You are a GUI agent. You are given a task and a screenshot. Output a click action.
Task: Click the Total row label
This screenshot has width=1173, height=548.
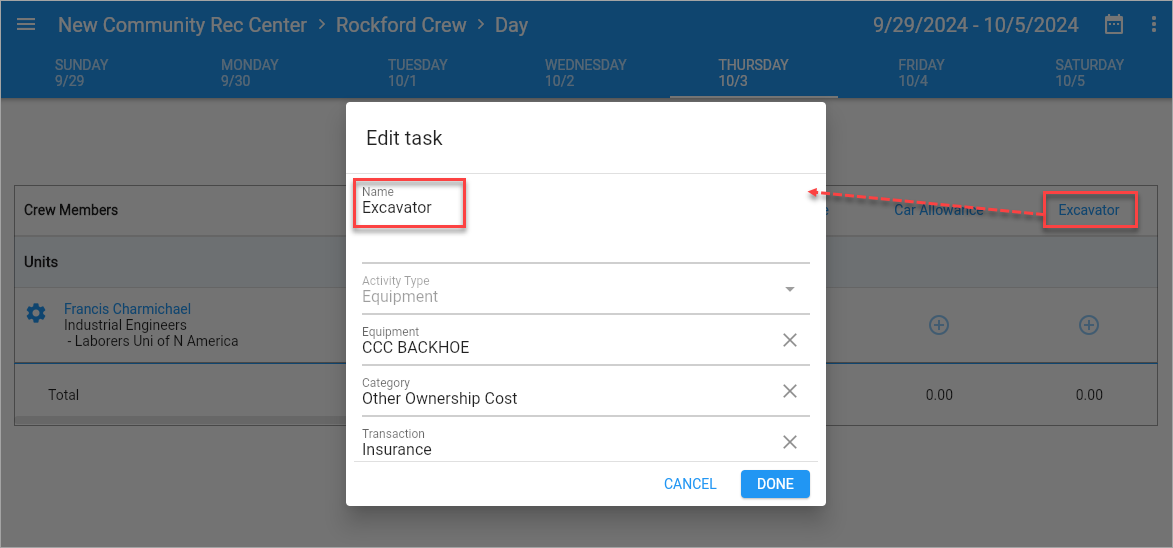(64, 395)
